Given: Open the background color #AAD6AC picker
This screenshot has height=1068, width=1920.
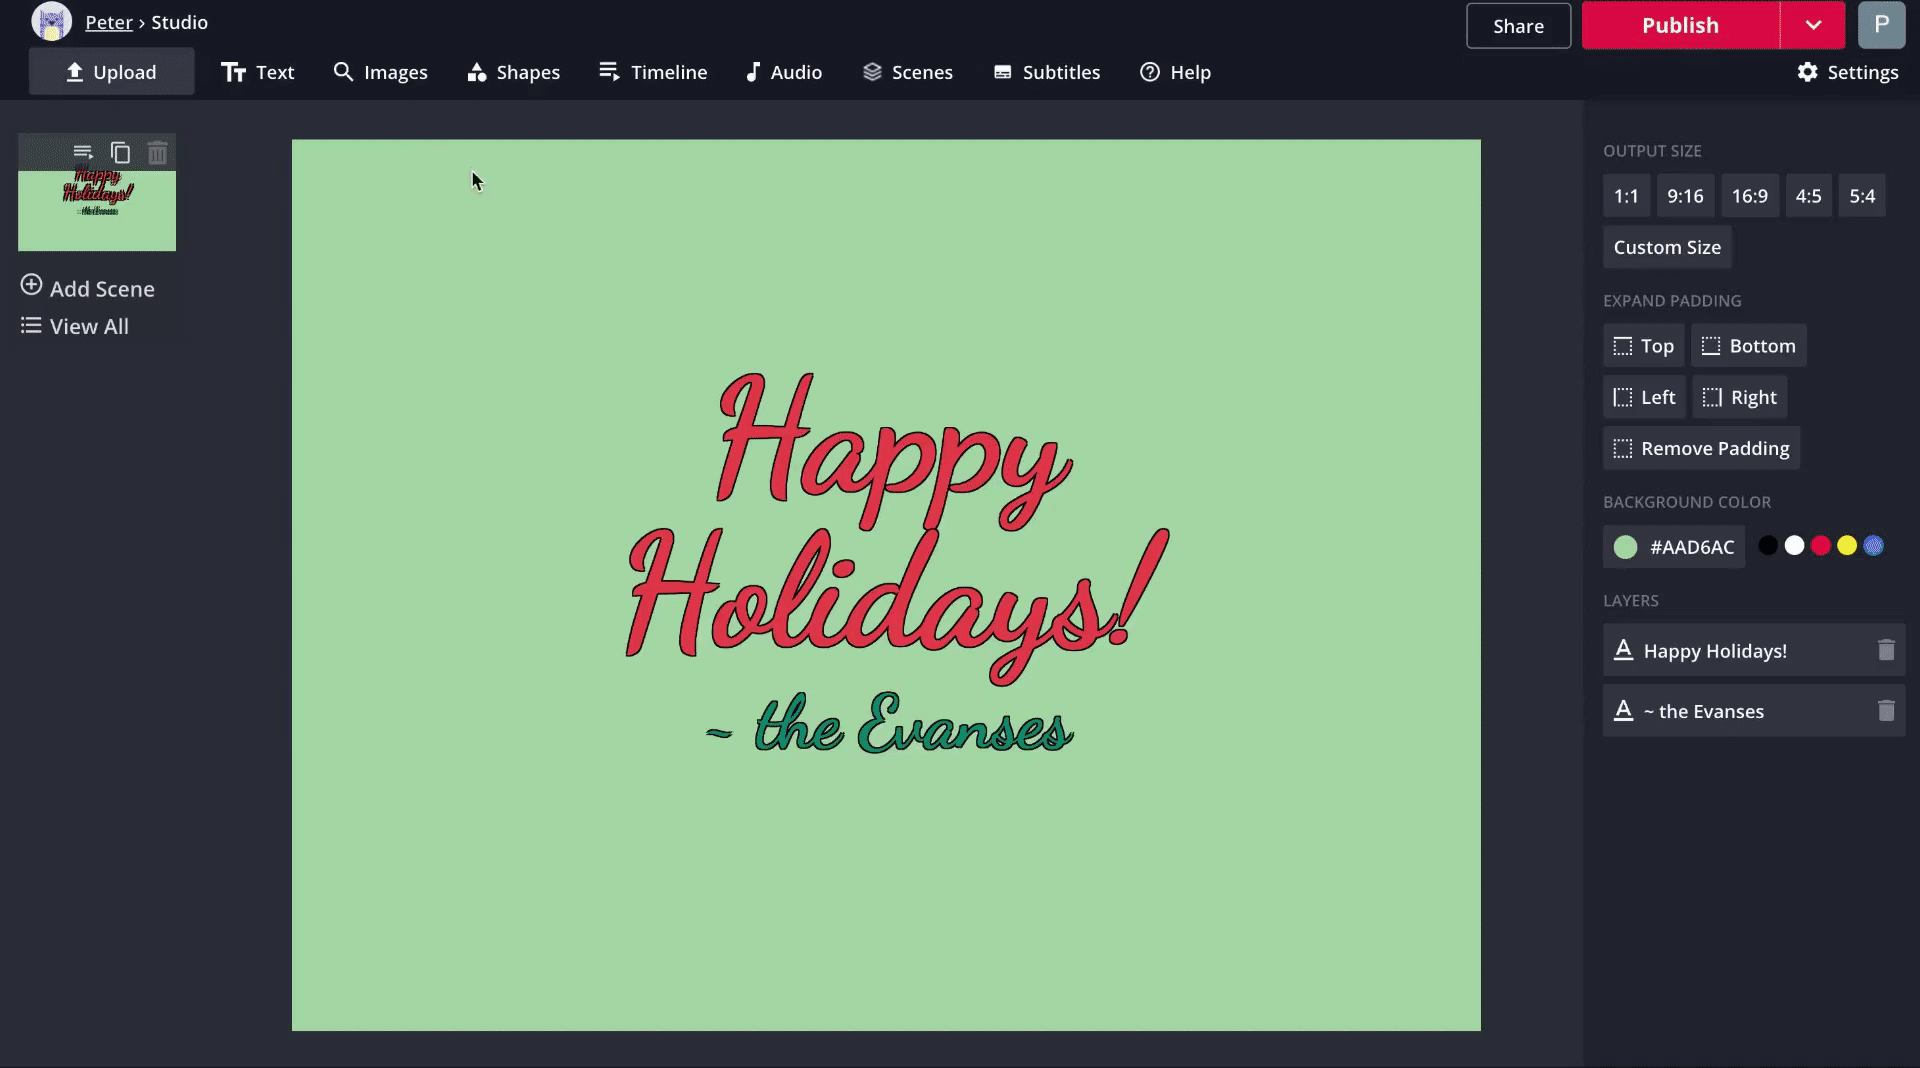Looking at the screenshot, I should [x=1673, y=547].
